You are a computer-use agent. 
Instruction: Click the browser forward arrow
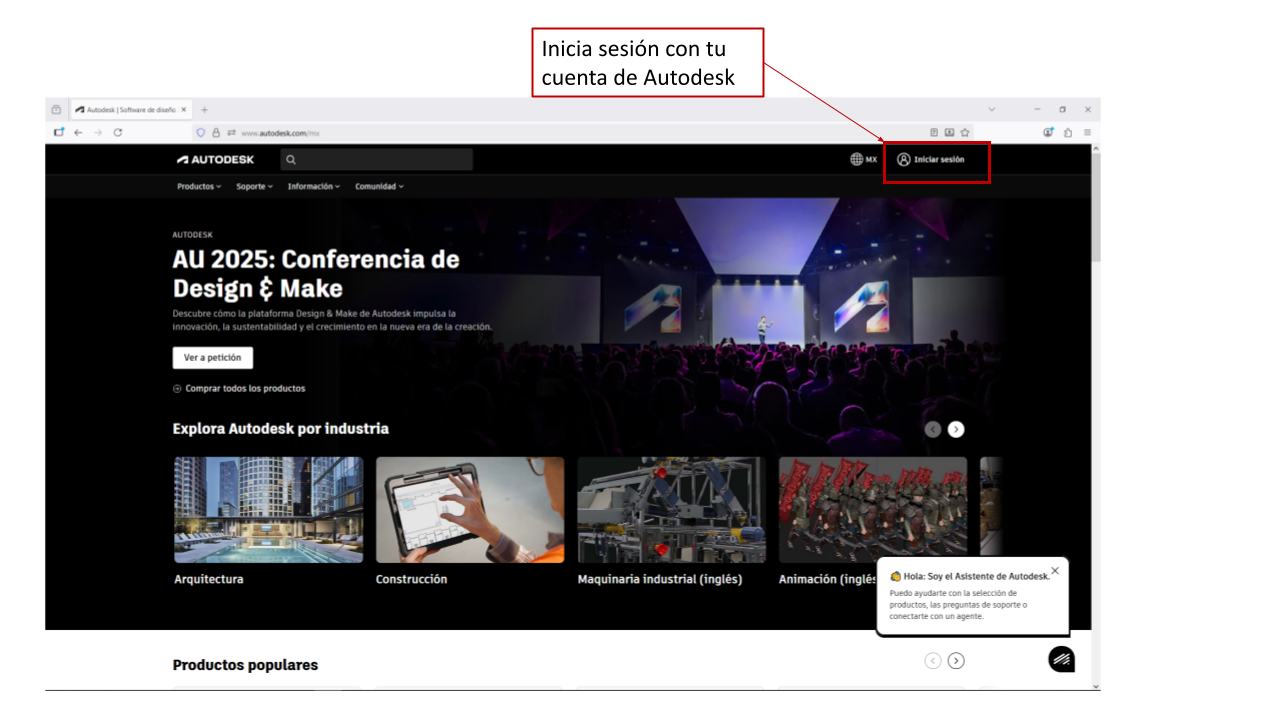(x=98, y=132)
